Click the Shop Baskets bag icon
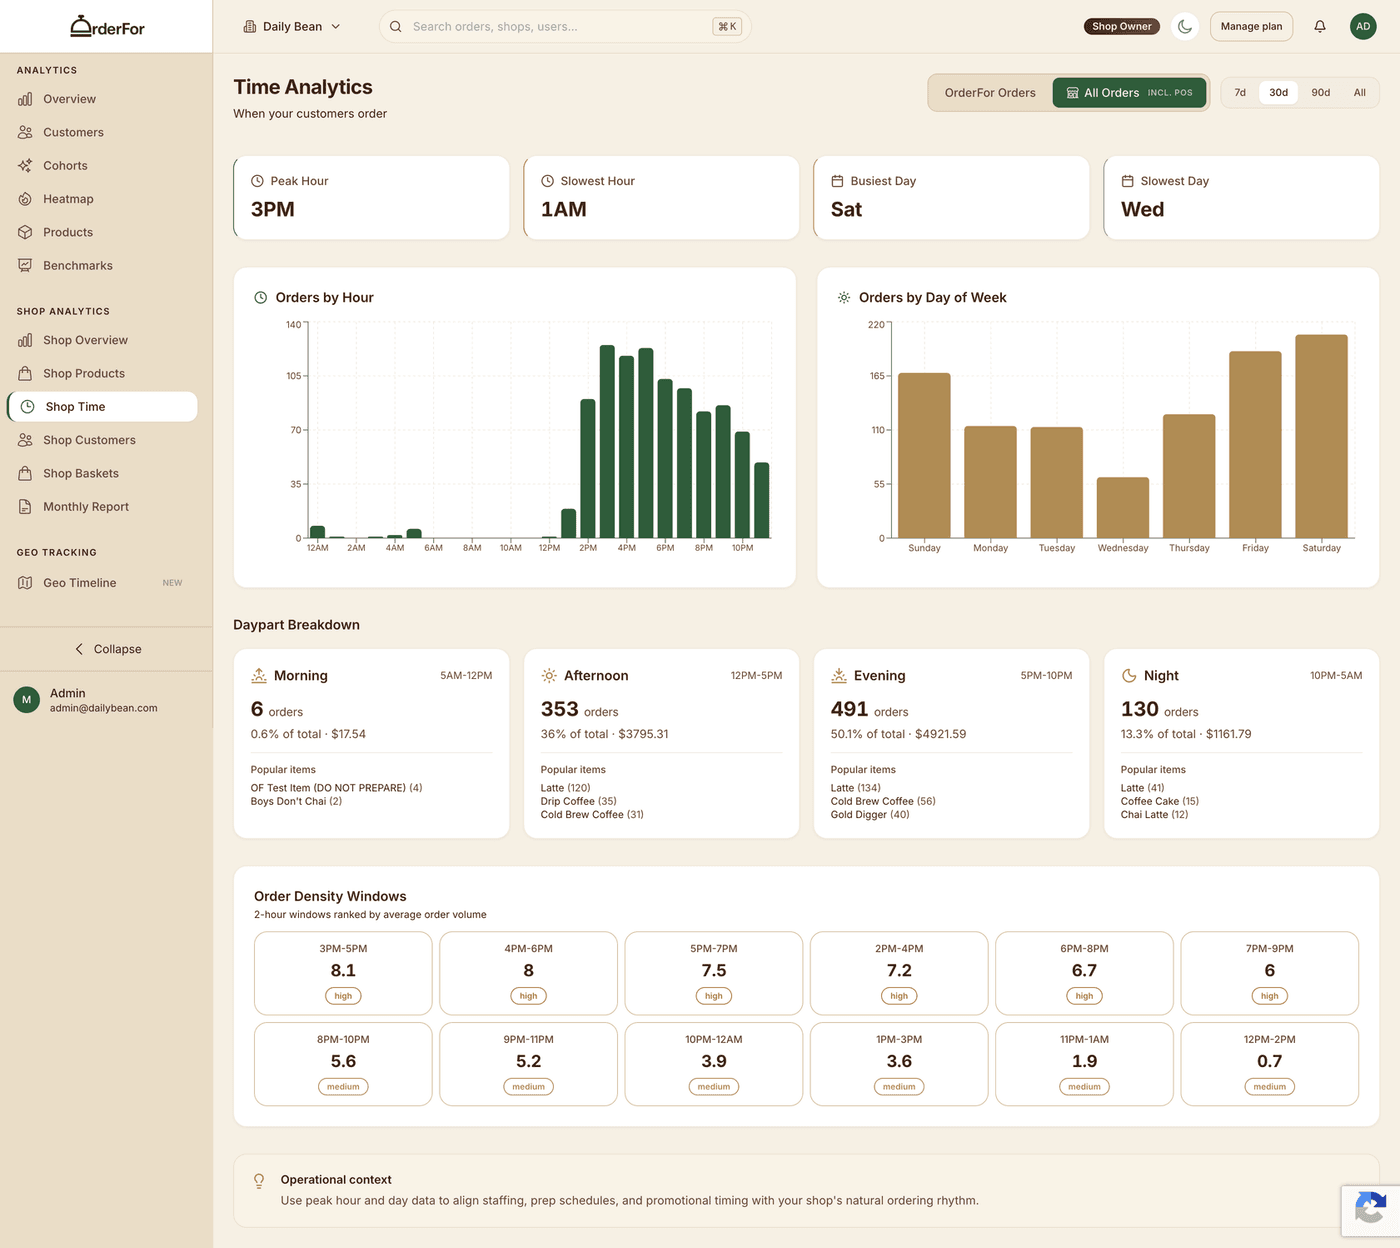The height and width of the screenshot is (1248, 1400). click(25, 474)
